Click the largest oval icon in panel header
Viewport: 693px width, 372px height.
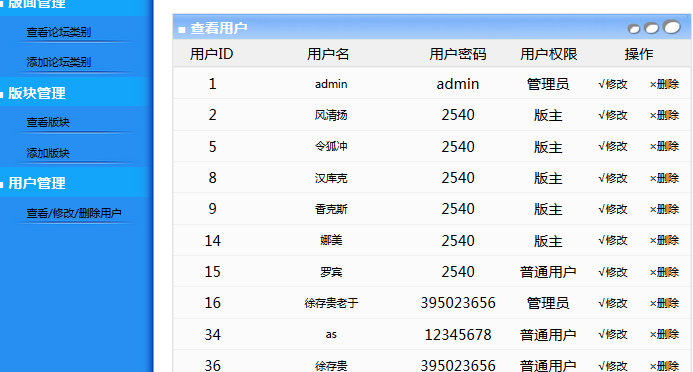point(672,27)
